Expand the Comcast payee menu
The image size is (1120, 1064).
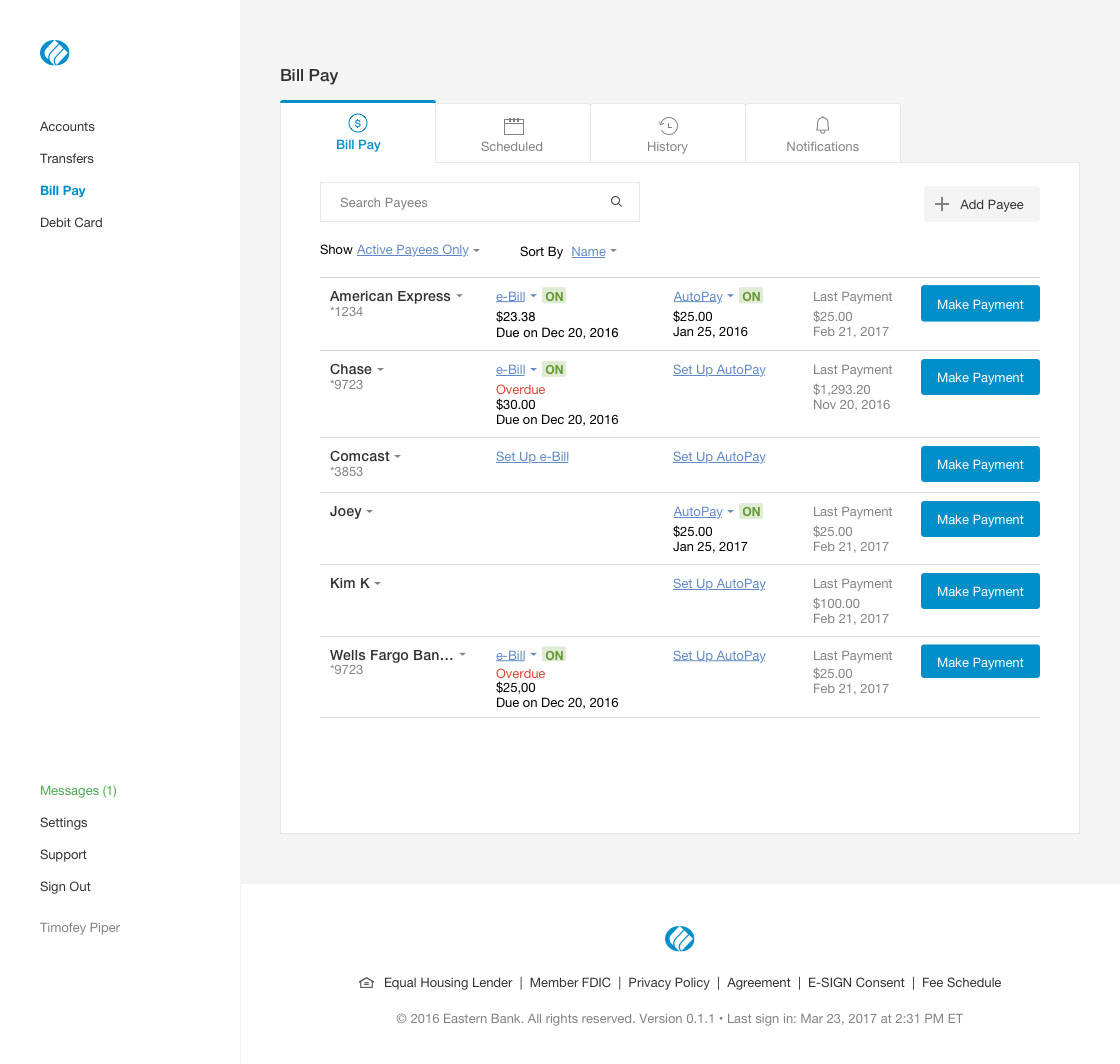point(398,456)
